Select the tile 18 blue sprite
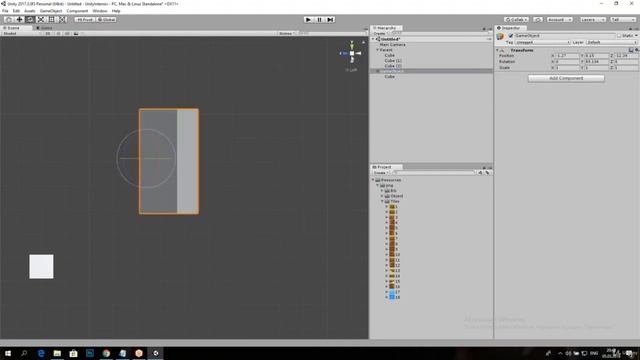The image size is (640, 360). (x=392, y=297)
